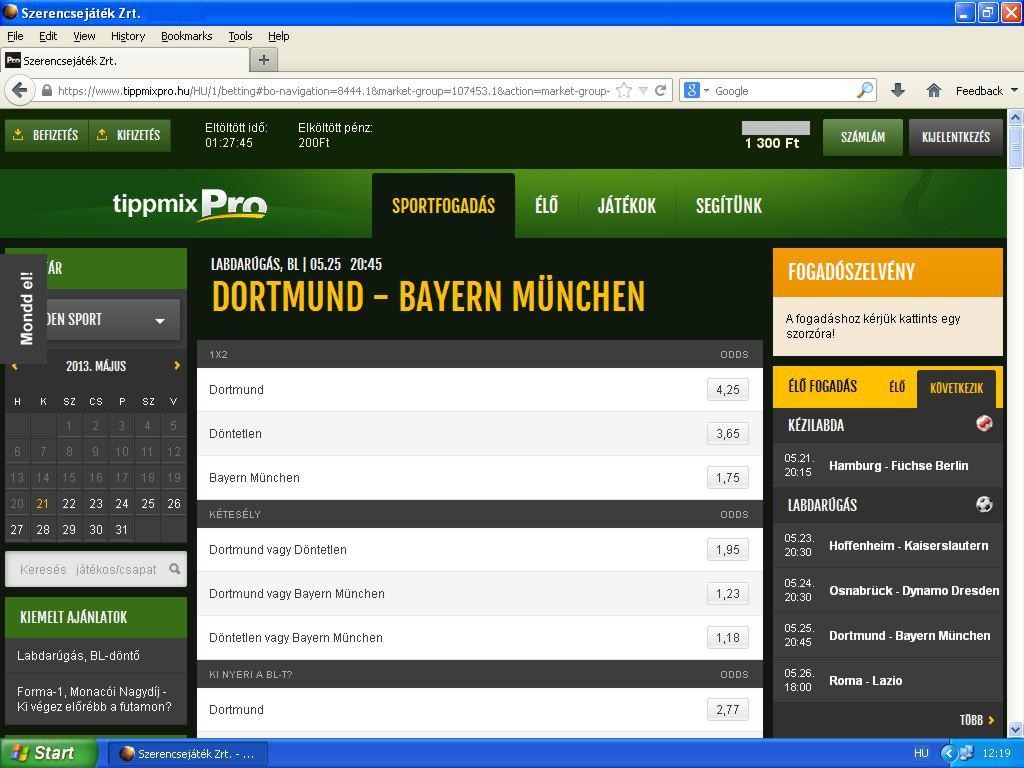Select Döntetlen vagy Bayern München odds 1,18
The height and width of the screenshot is (768, 1024).
728,638
